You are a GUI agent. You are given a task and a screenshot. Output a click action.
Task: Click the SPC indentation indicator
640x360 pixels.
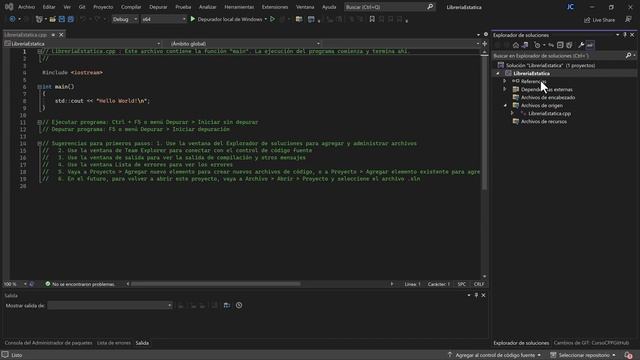pos(462,284)
